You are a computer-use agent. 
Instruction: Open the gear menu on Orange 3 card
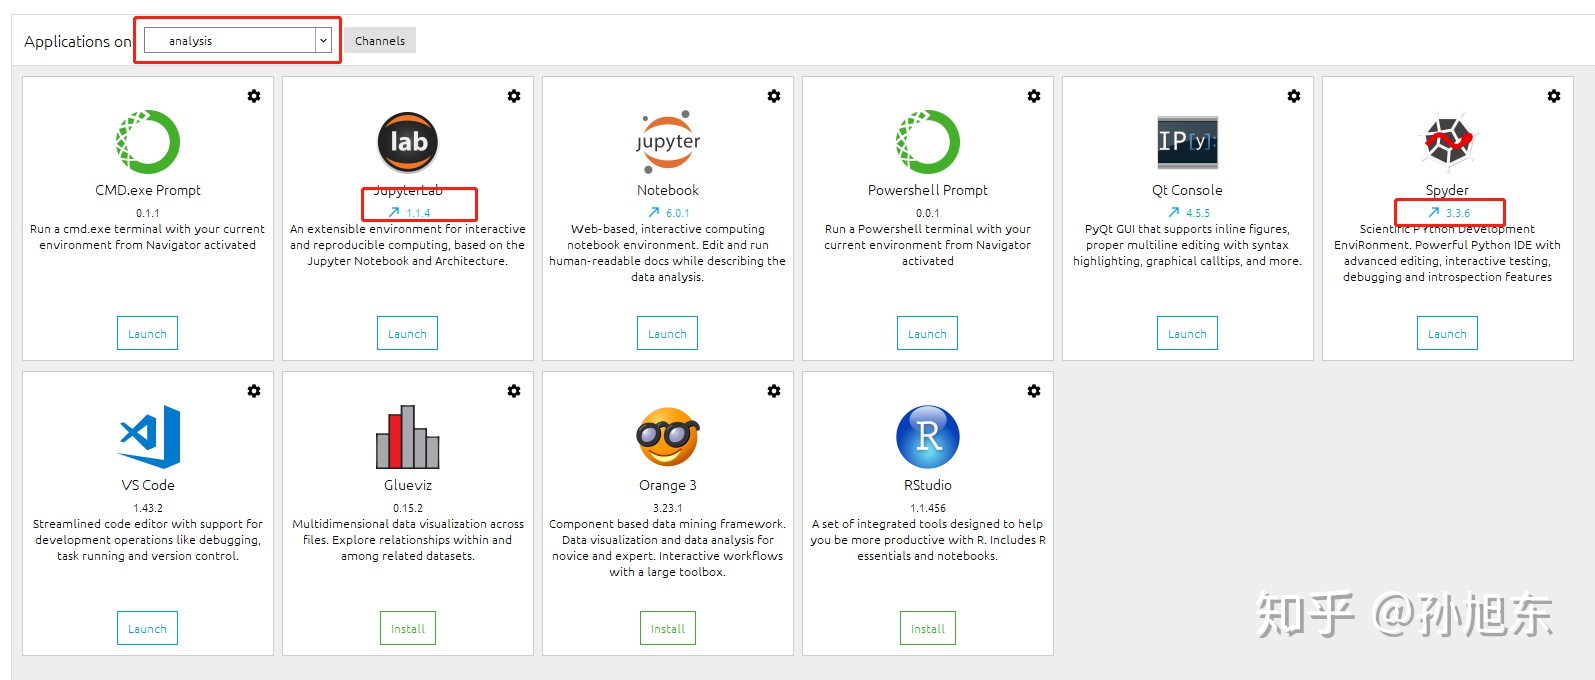click(x=774, y=391)
